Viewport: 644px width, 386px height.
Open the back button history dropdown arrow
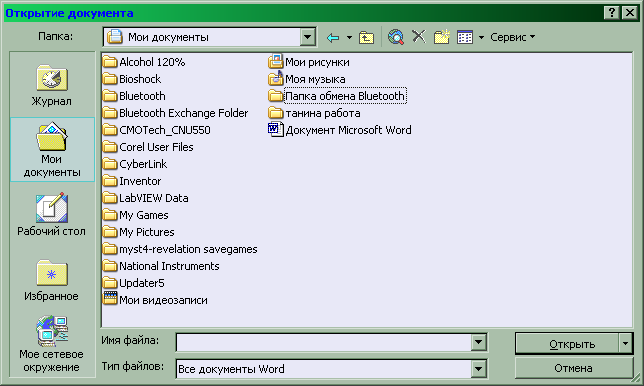[x=349, y=38]
